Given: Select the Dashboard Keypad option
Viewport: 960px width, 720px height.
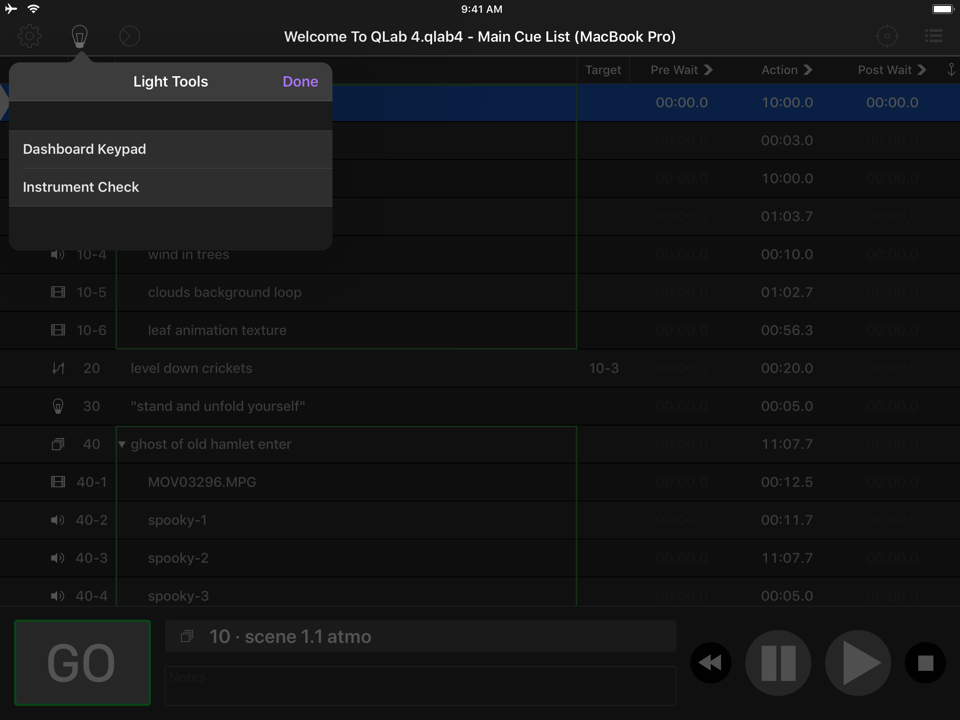Looking at the screenshot, I should click(170, 149).
